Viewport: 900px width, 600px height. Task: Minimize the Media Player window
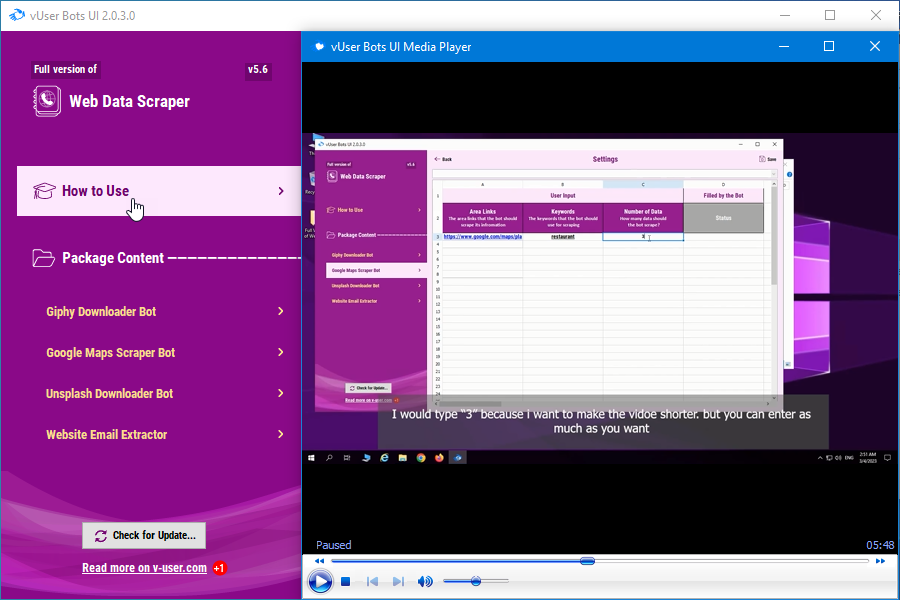click(x=783, y=47)
